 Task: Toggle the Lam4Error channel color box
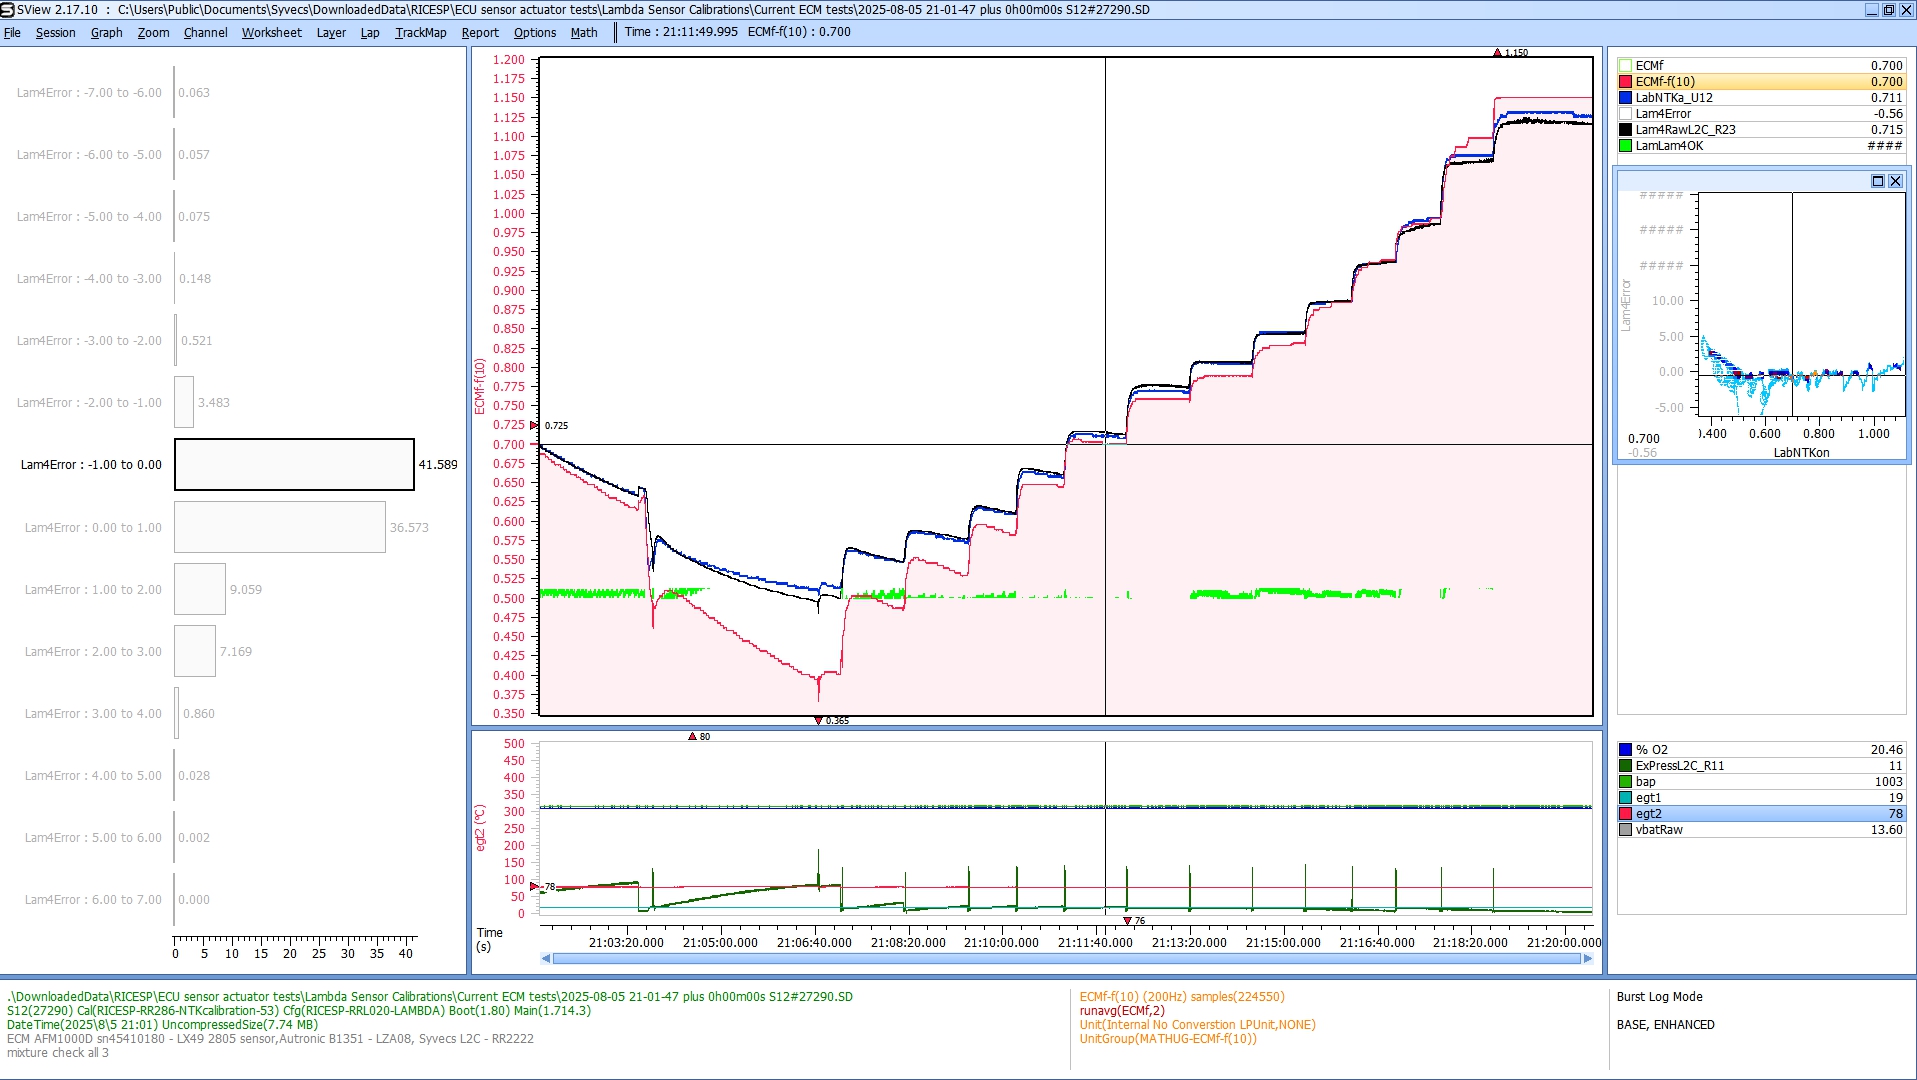coord(1625,114)
